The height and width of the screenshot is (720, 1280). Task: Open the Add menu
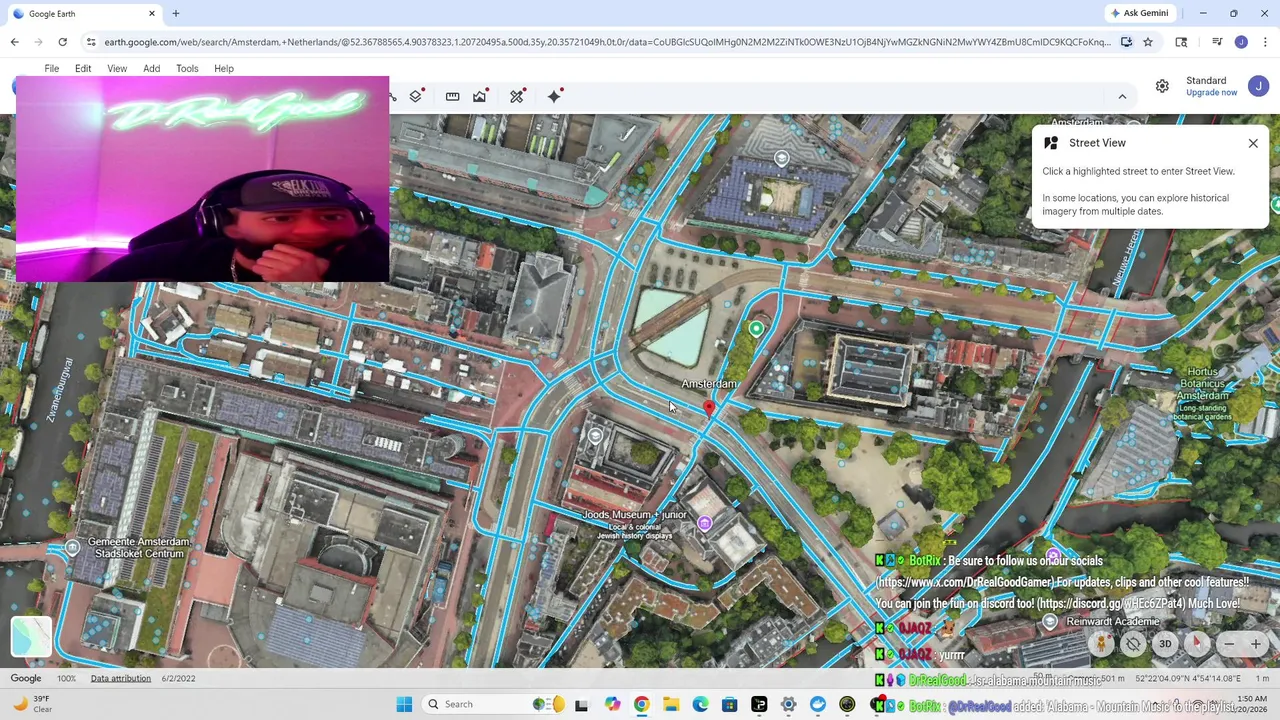point(151,68)
